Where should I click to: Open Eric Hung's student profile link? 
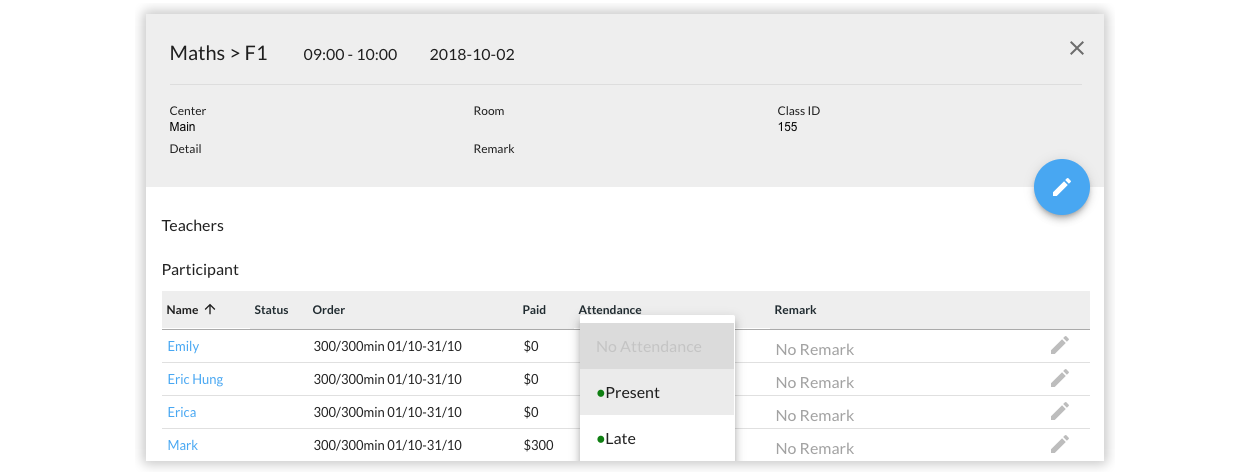click(195, 379)
